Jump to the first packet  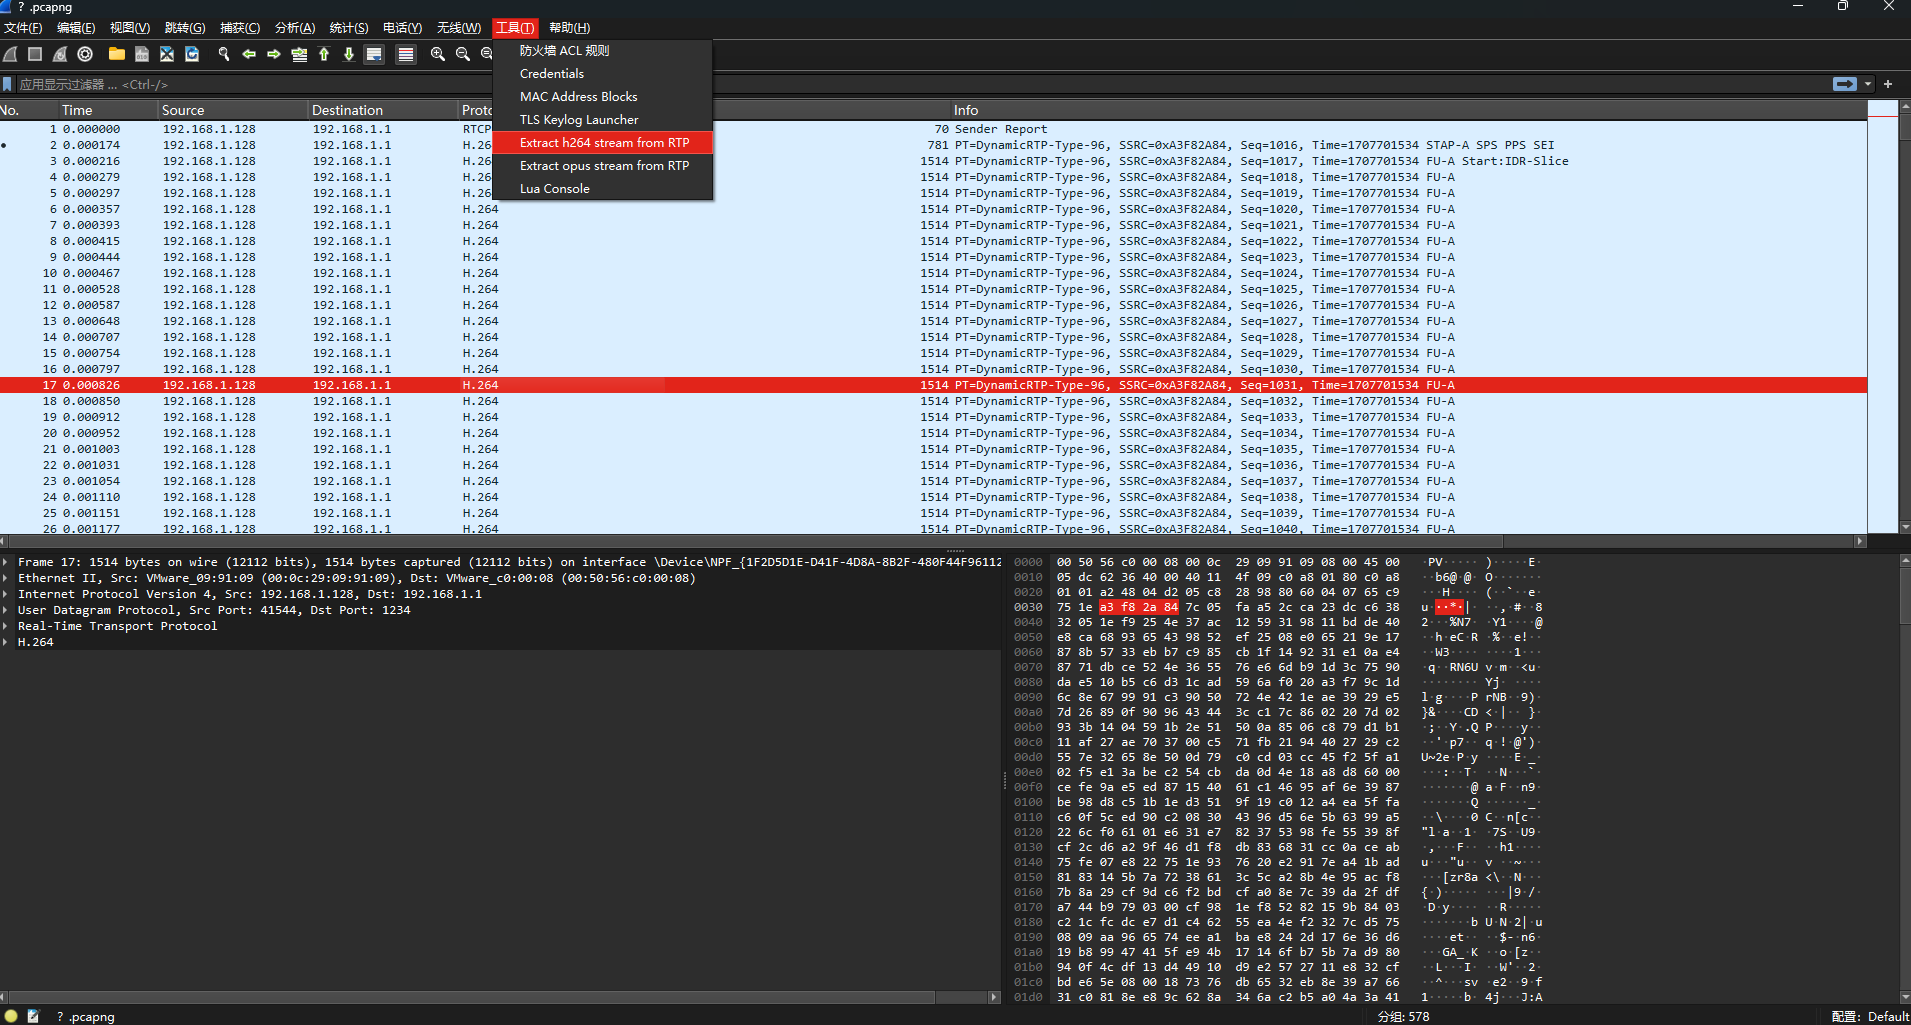tap(324, 54)
